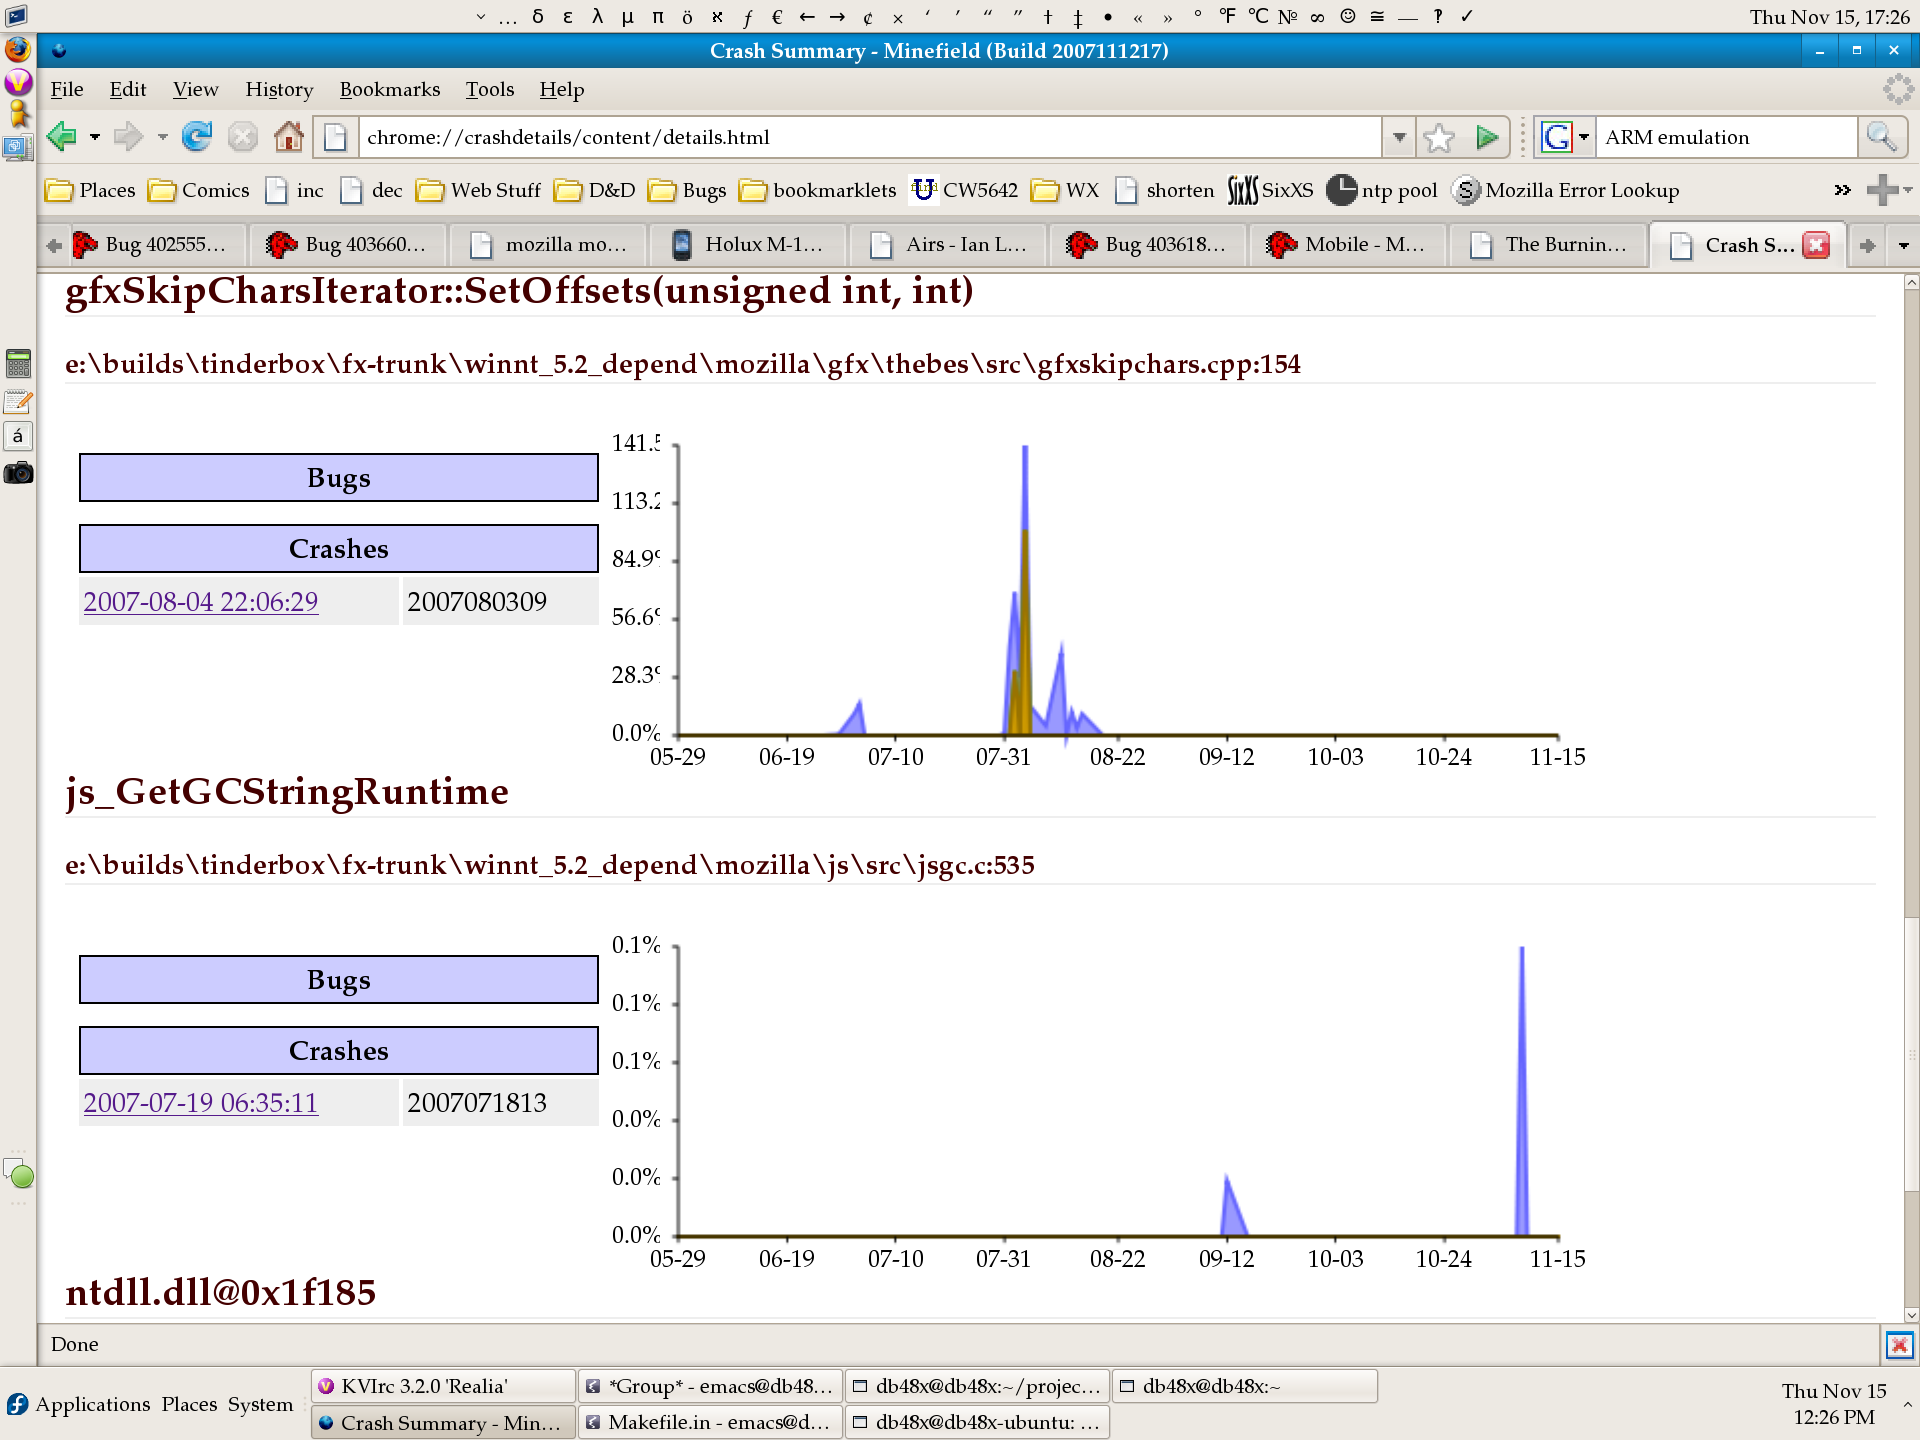Open KVIrc launcher in left panel

(x=18, y=82)
